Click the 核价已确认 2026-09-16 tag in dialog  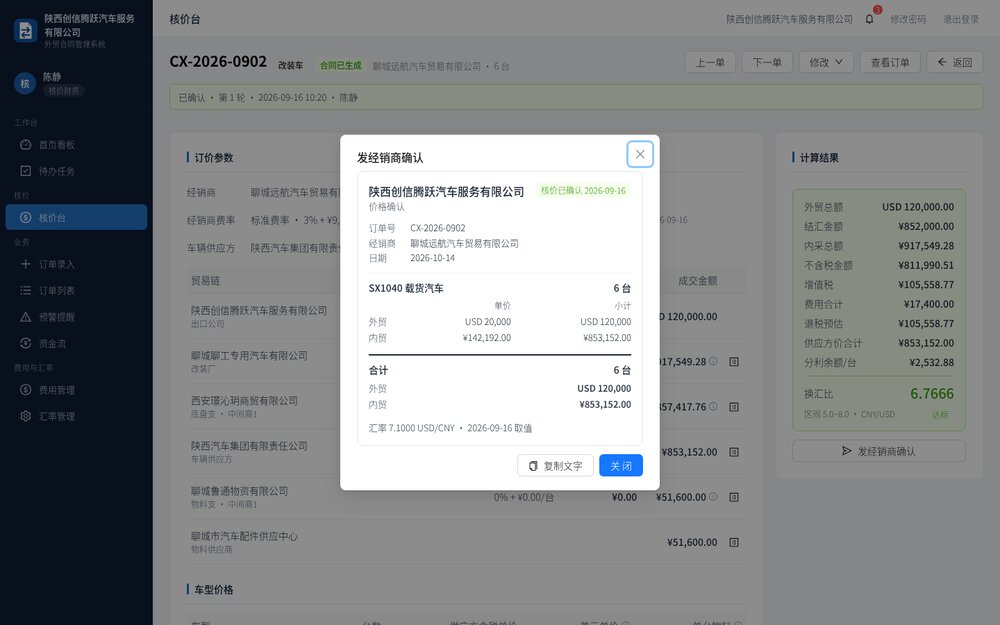click(583, 191)
